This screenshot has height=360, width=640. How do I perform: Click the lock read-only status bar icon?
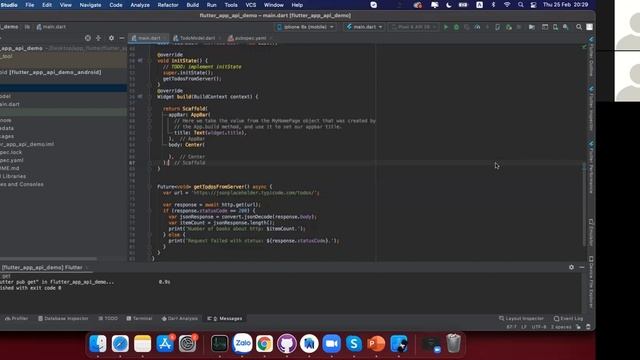(578, 327)
